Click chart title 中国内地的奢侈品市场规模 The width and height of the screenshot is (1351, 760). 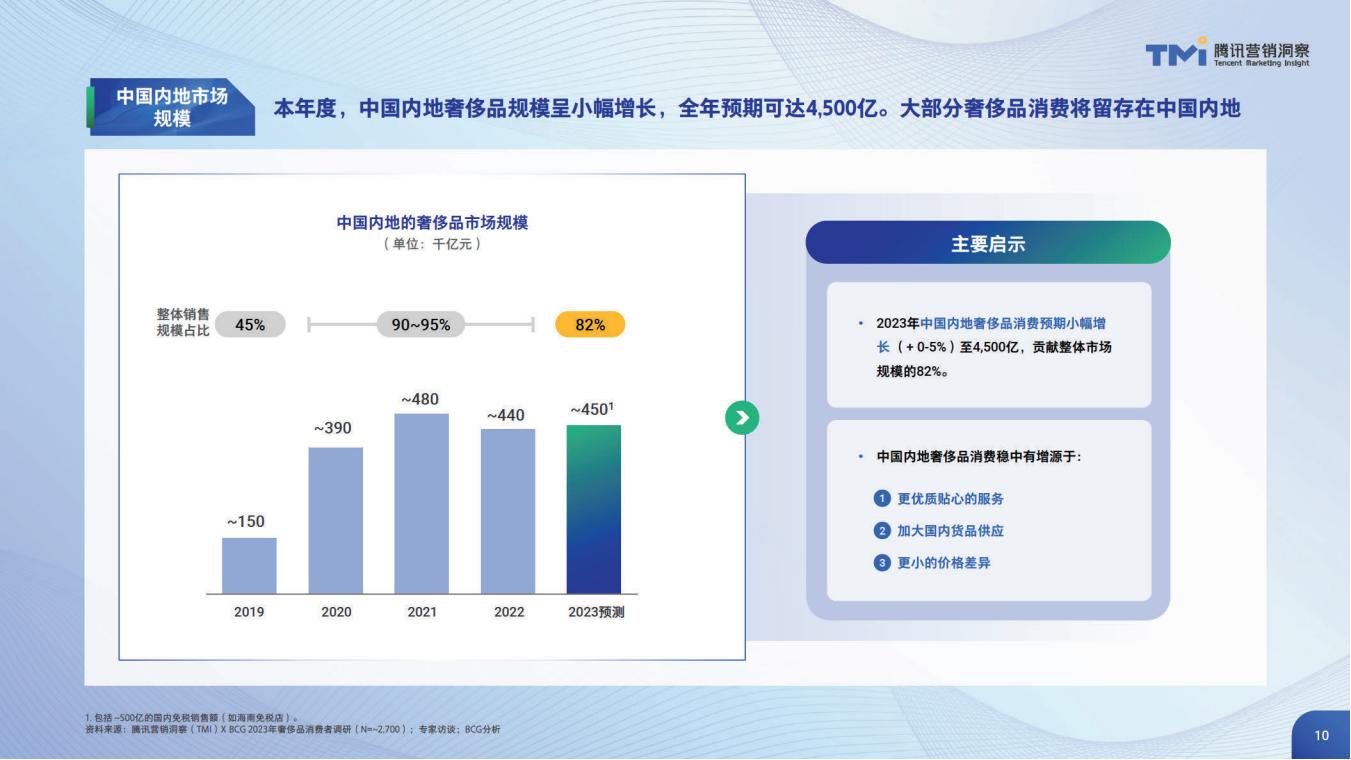point(432,223)
